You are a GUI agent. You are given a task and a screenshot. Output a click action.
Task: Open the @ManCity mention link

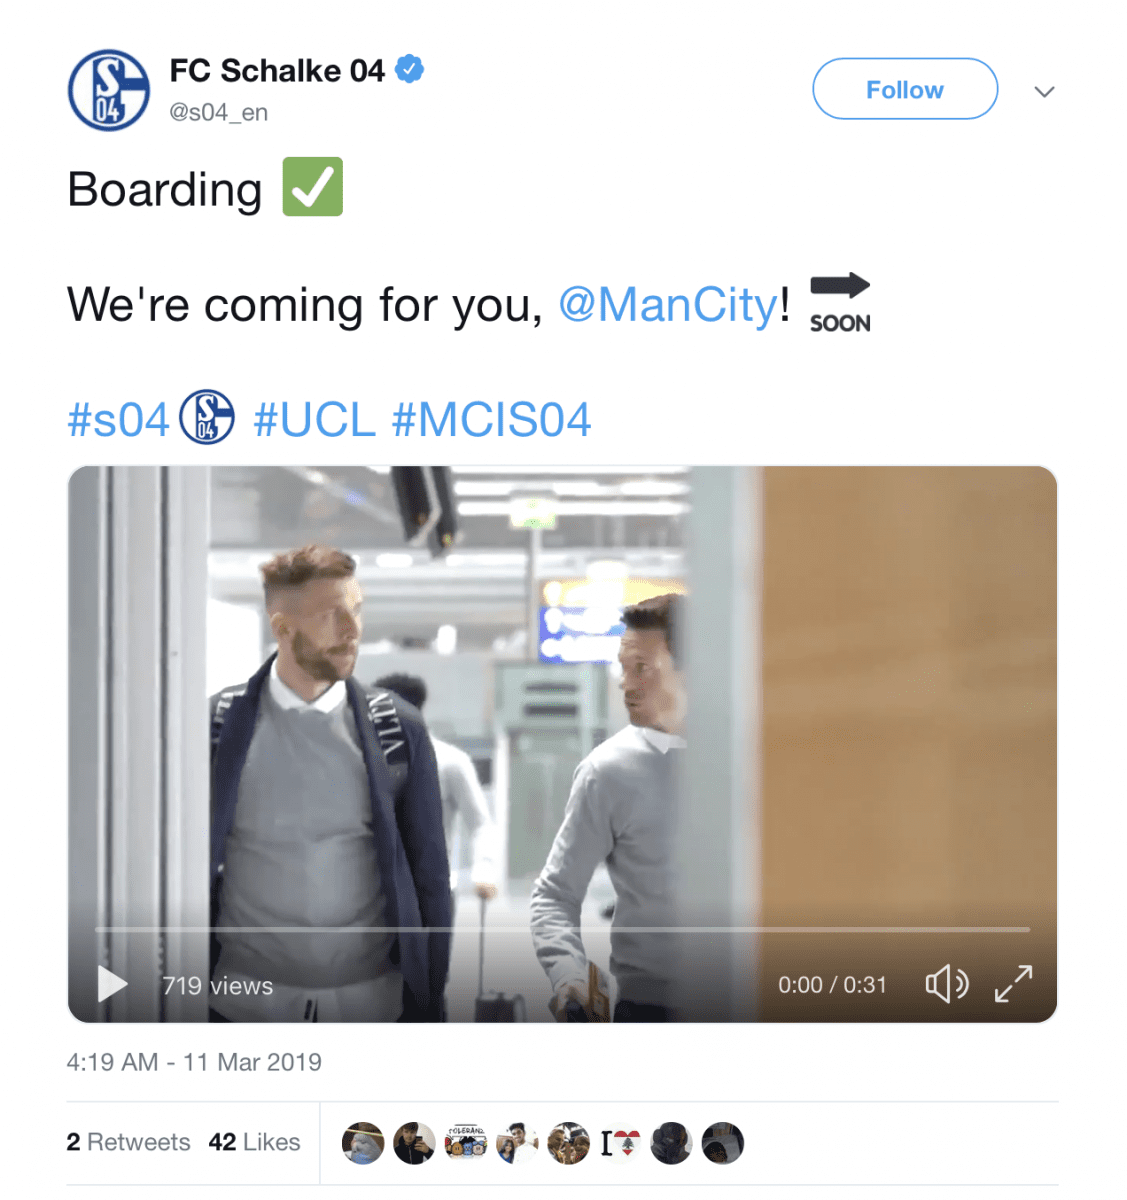667,305
